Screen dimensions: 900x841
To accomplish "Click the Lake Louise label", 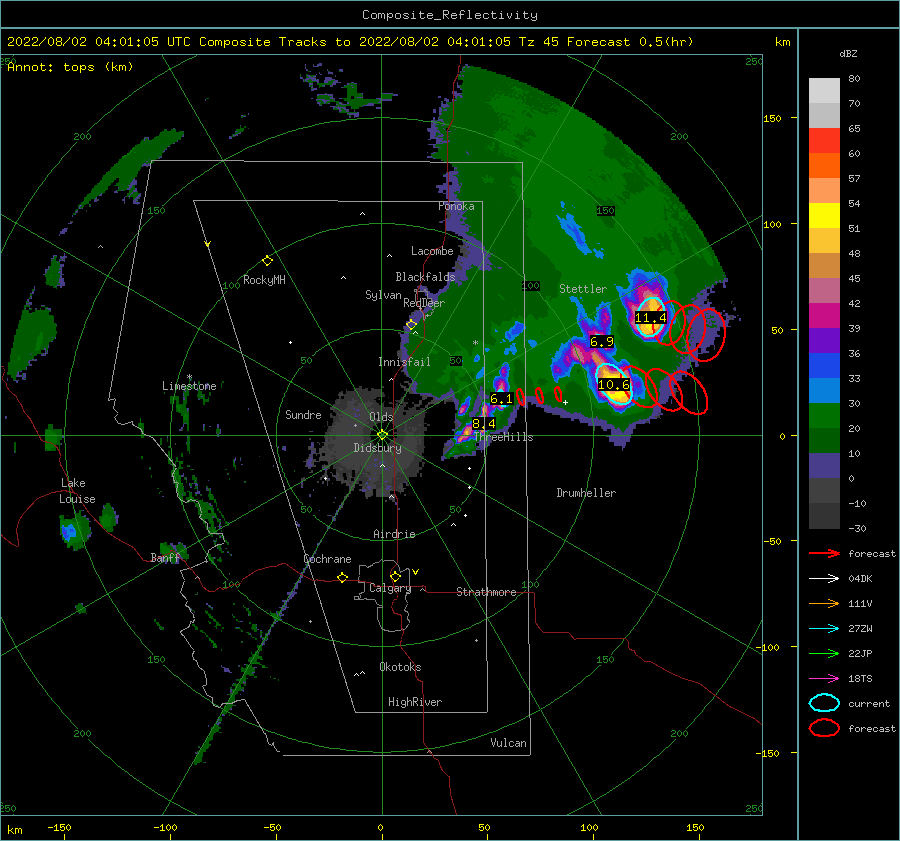I will point(78,491).
